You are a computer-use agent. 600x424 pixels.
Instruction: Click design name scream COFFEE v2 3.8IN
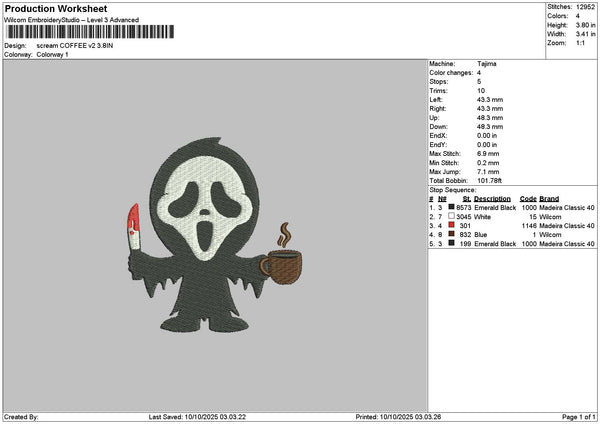coord(75,46)
